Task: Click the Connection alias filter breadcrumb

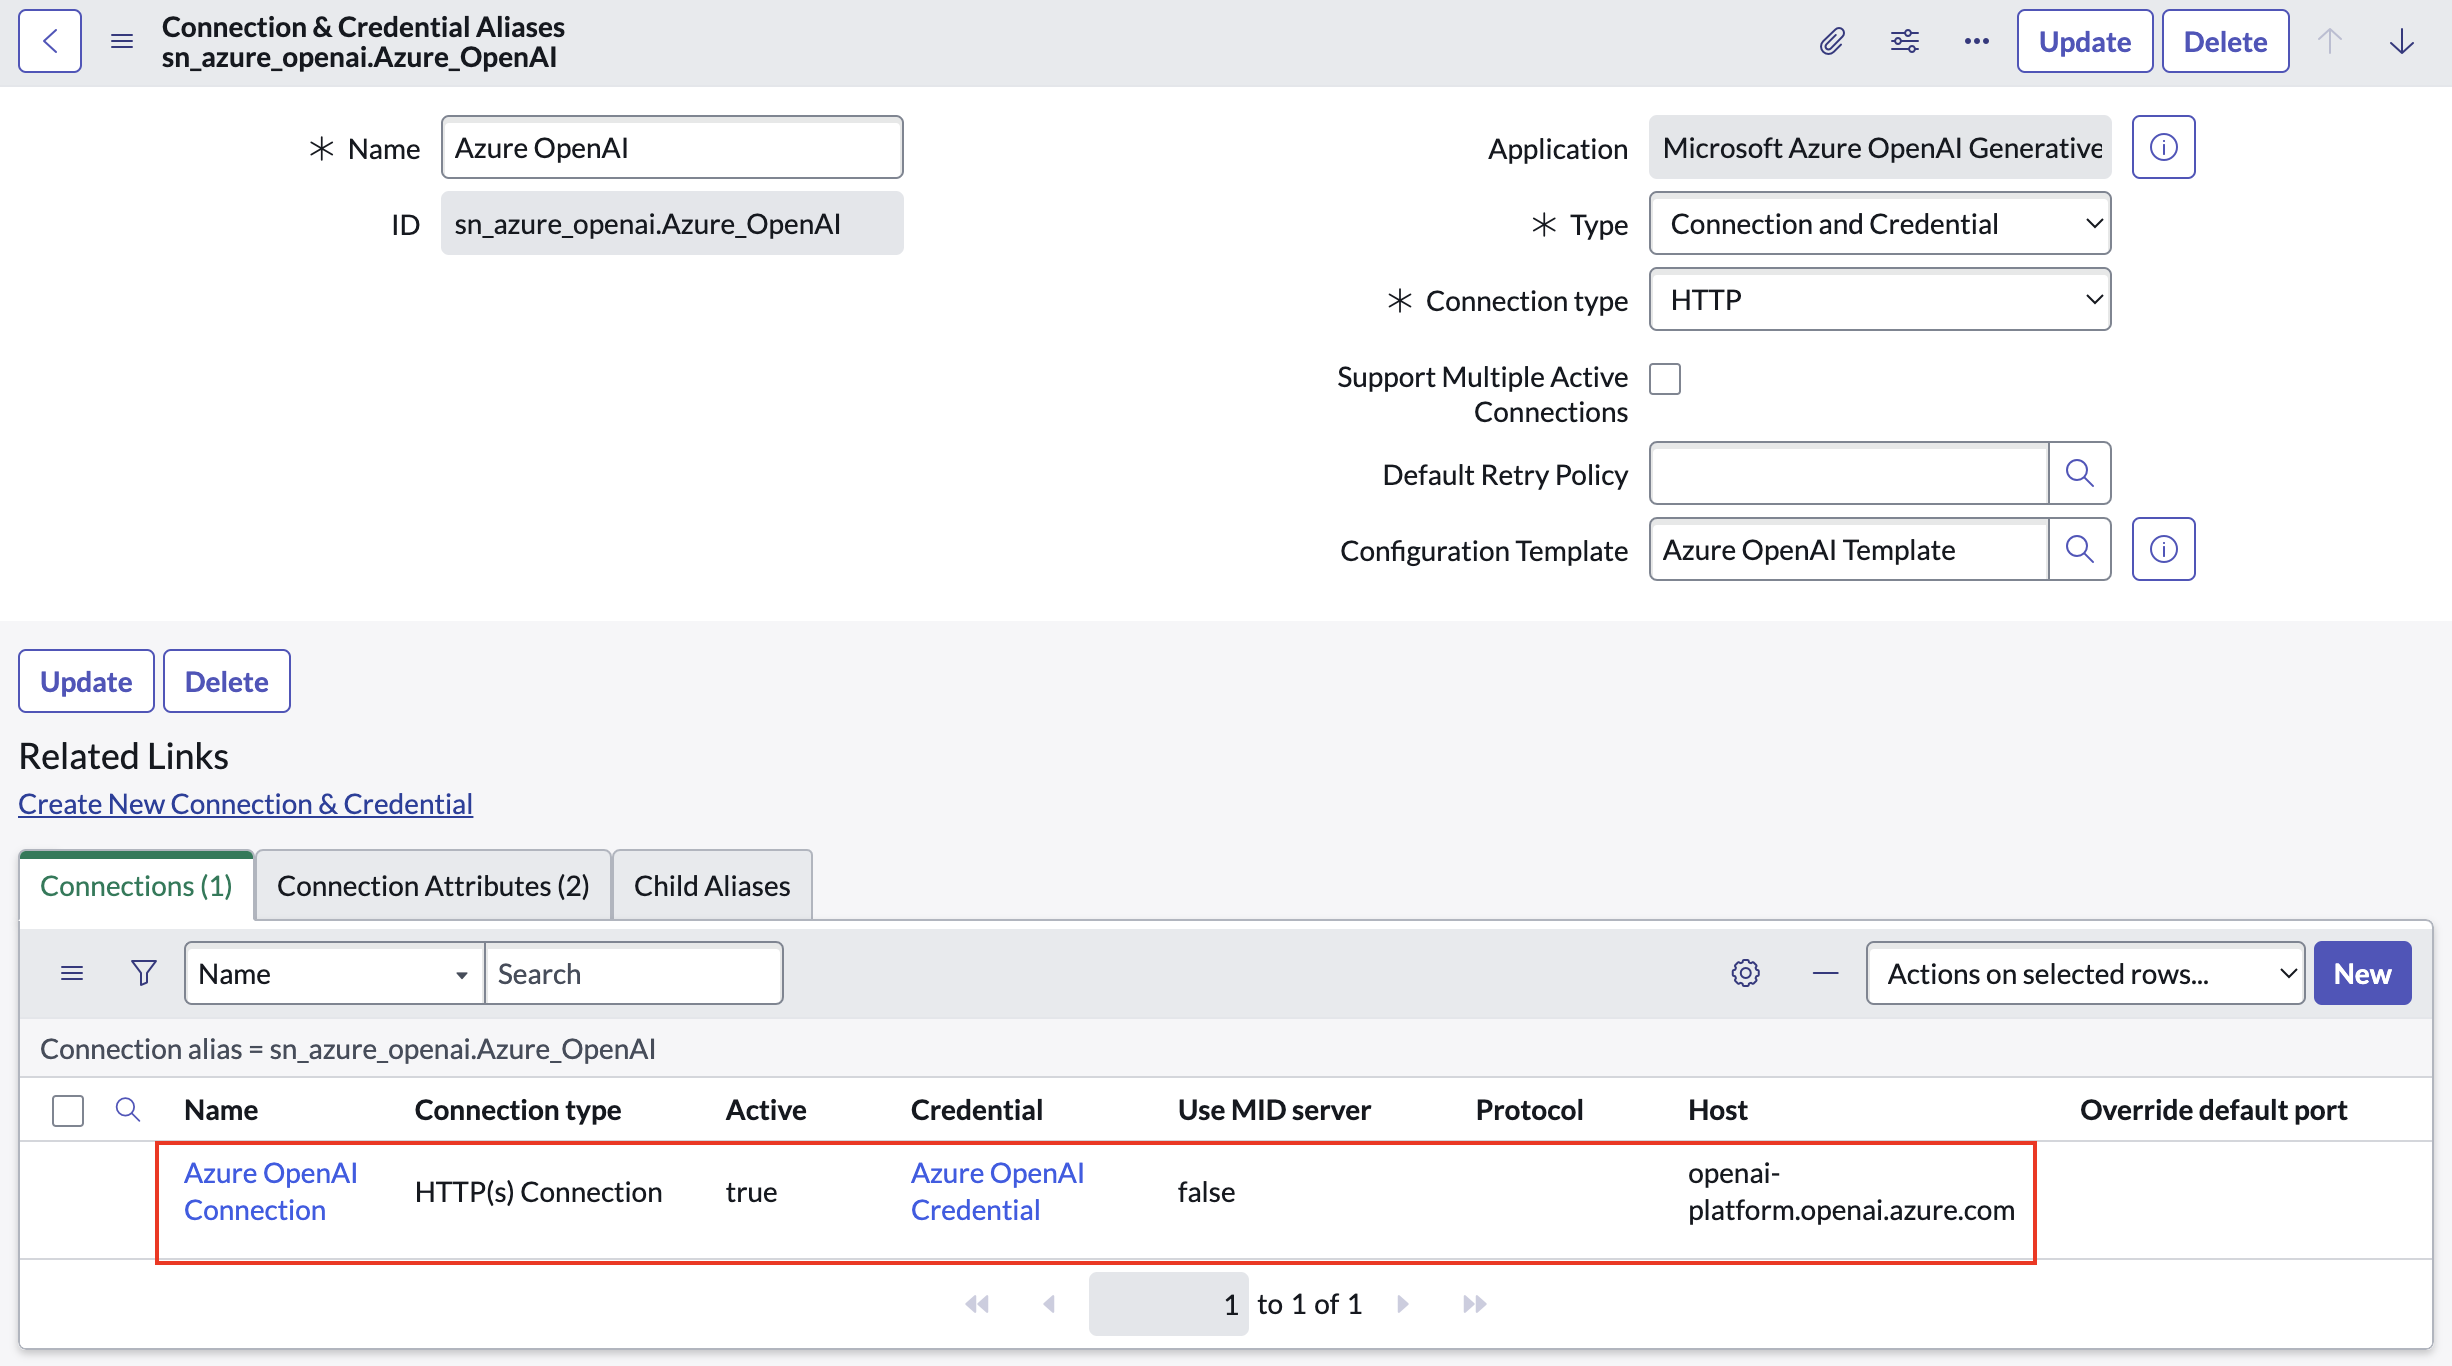Action: 348,1049
